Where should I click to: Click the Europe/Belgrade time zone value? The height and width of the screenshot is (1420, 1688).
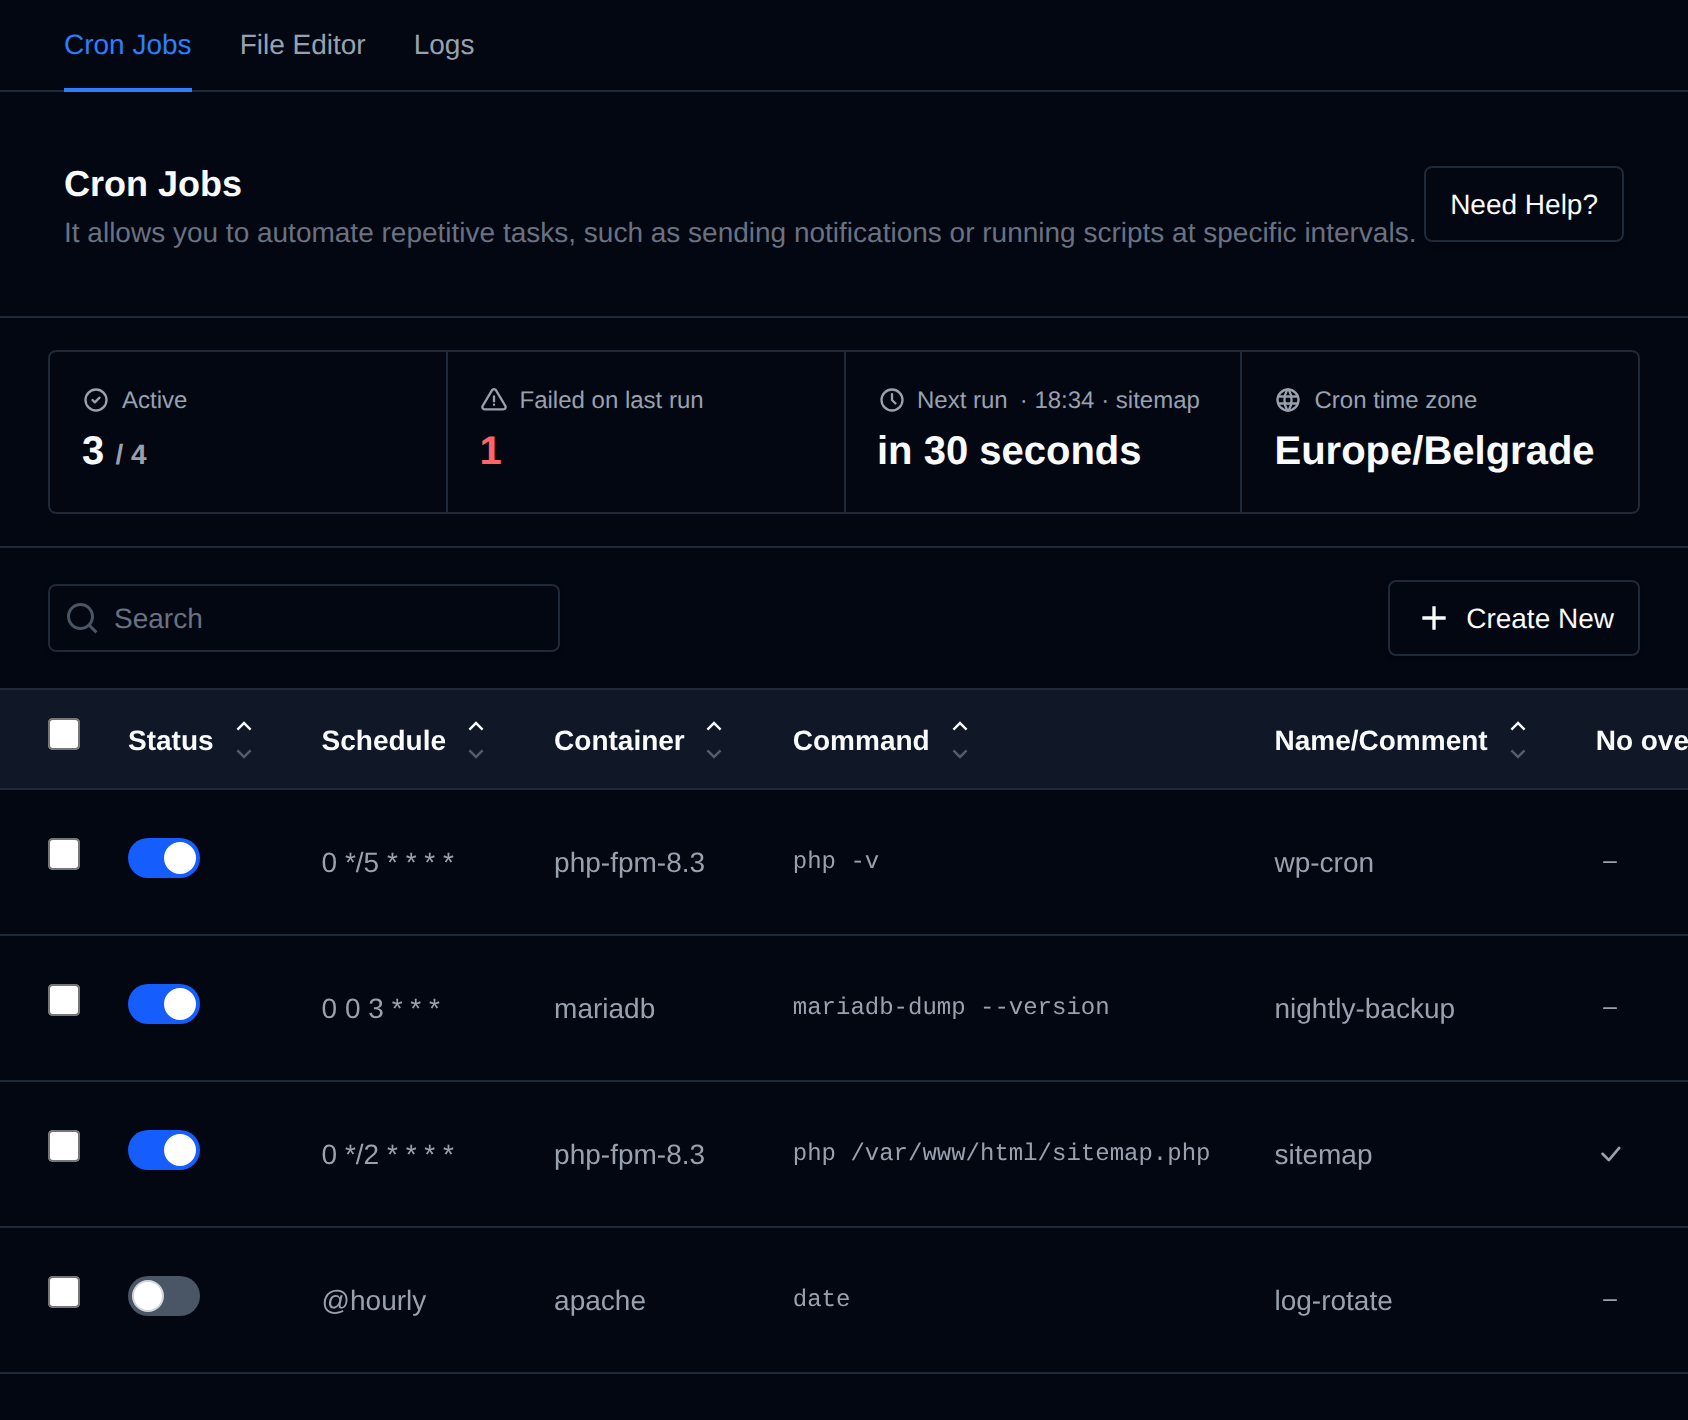click(1434, 451)
